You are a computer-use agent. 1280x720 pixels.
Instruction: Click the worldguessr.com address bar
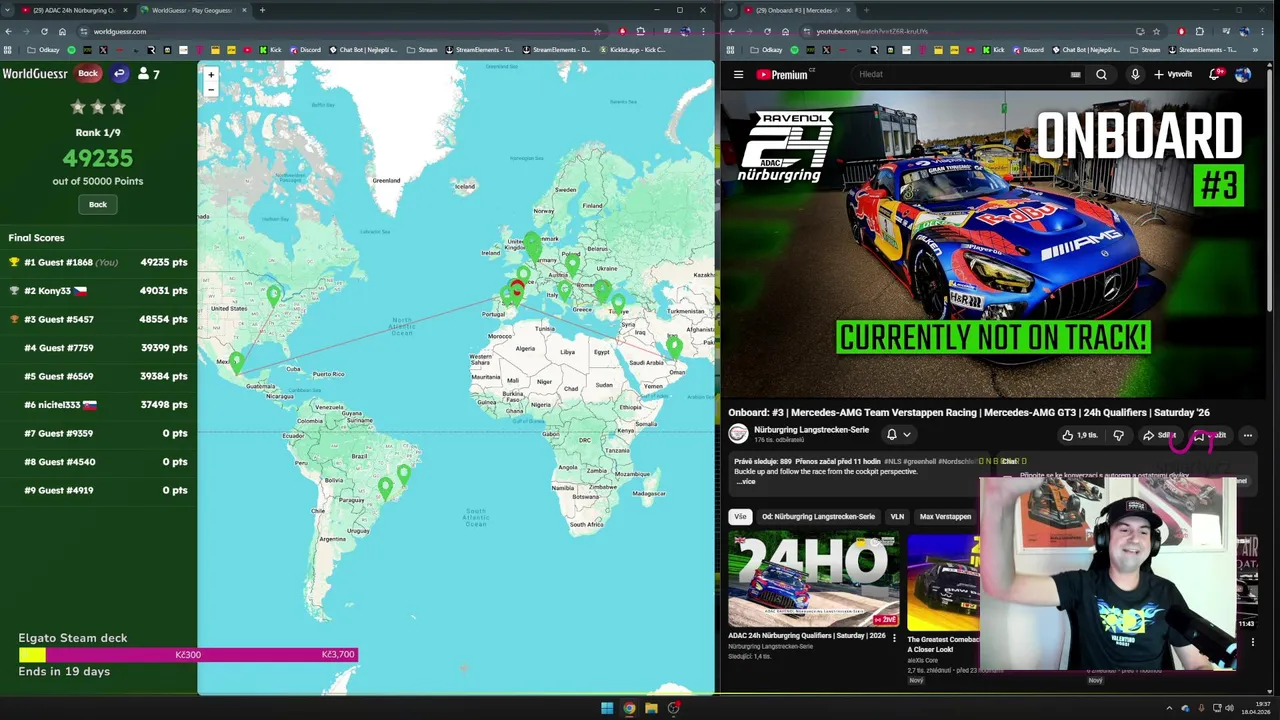click(x=340, y=31)
